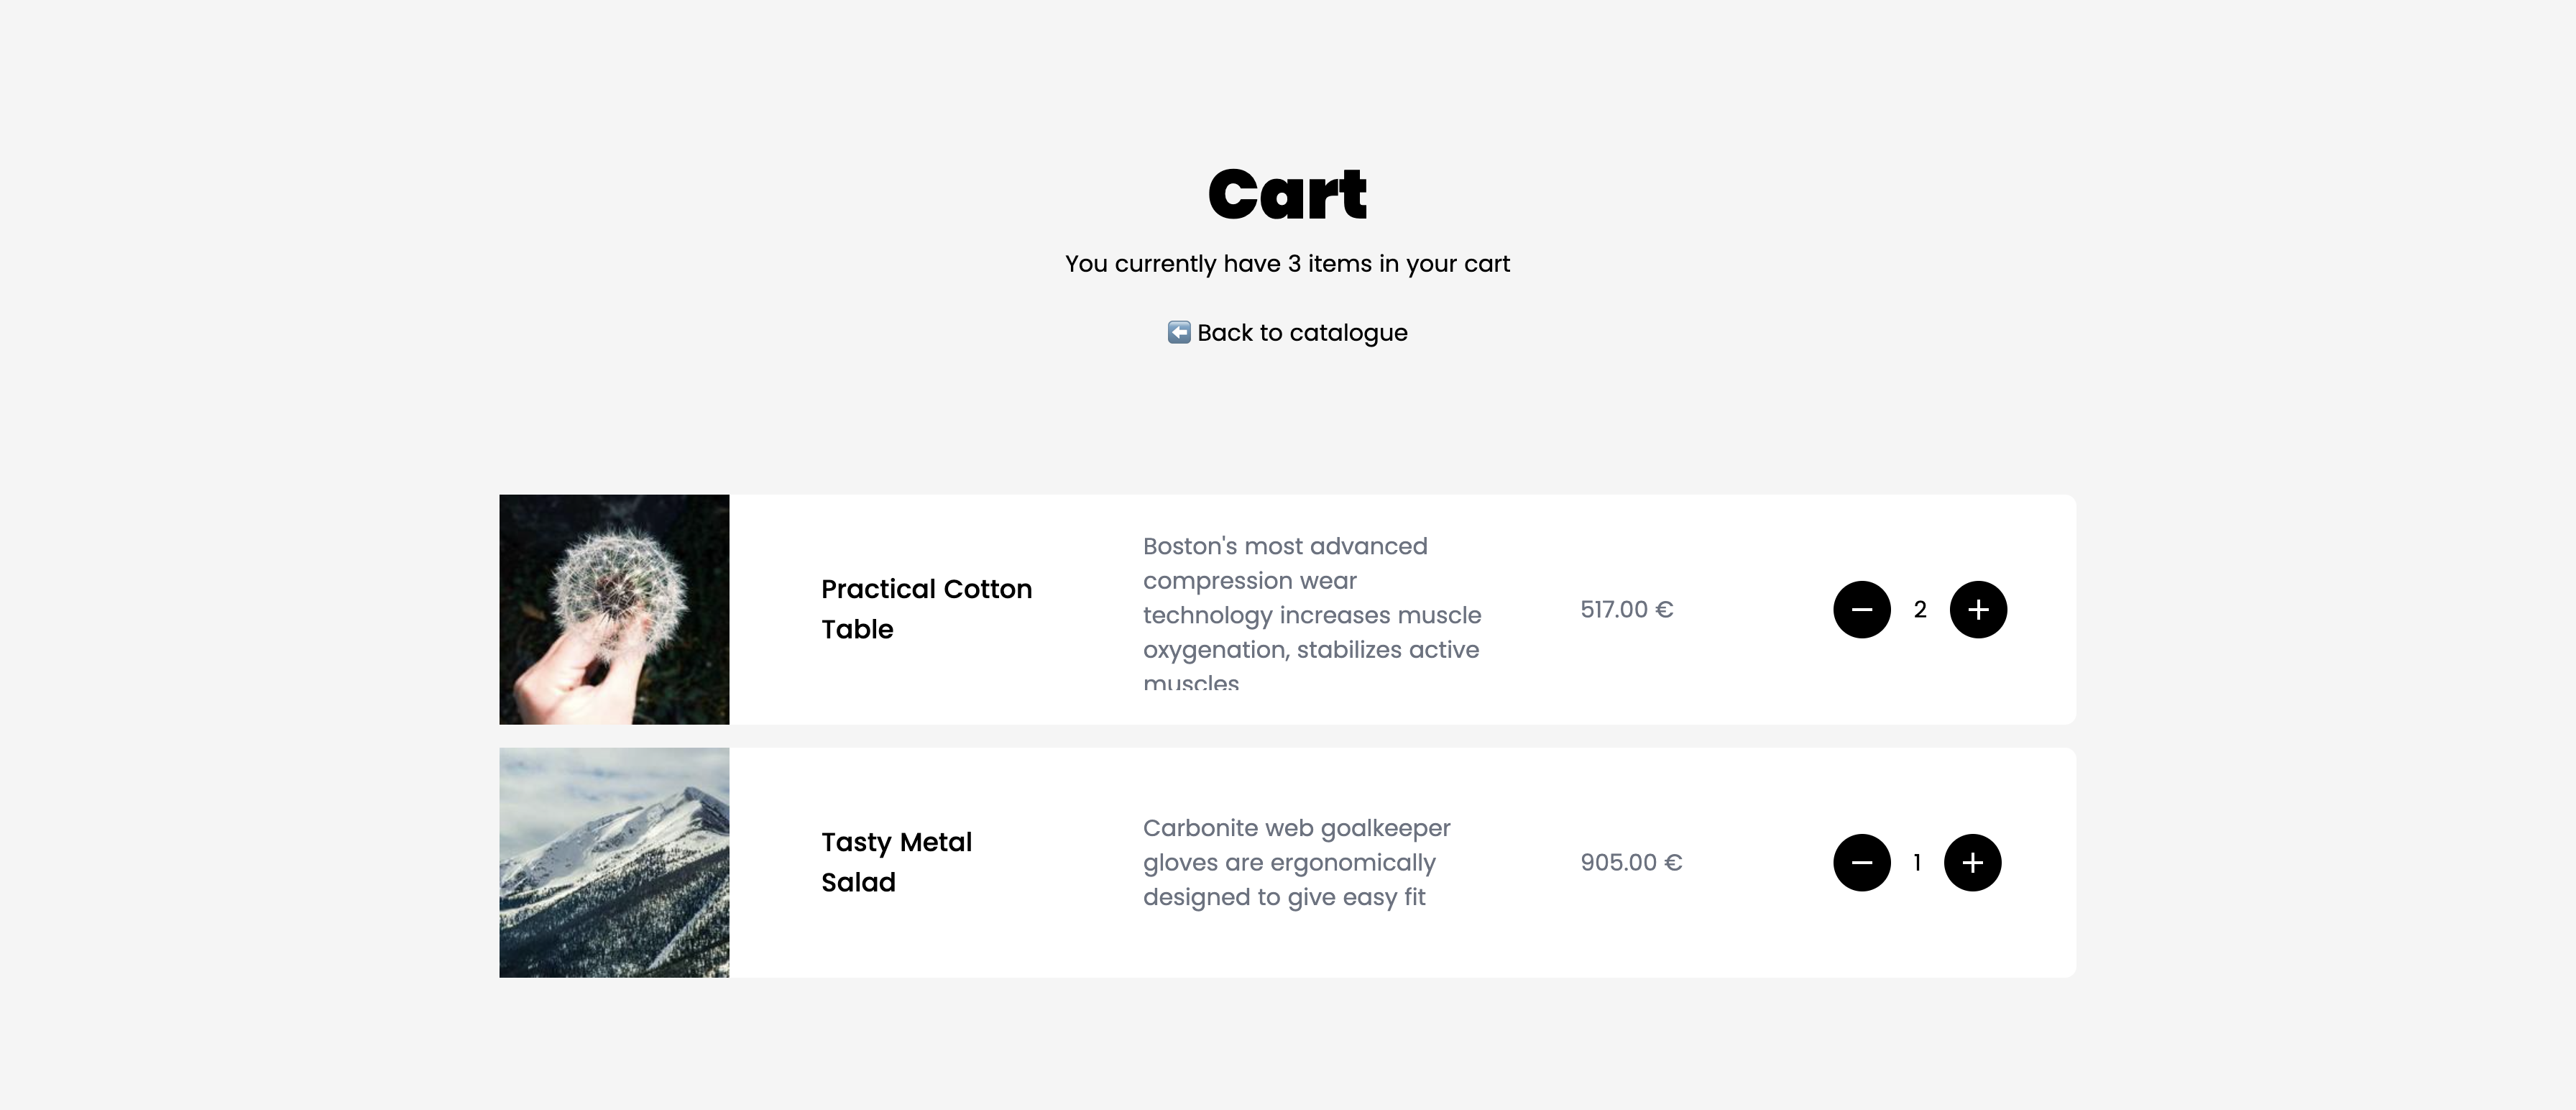Screen dimensions: 2576x1110
Task: Click the Carbonite goalkeeper gloves description
Action: [1296, 862]
